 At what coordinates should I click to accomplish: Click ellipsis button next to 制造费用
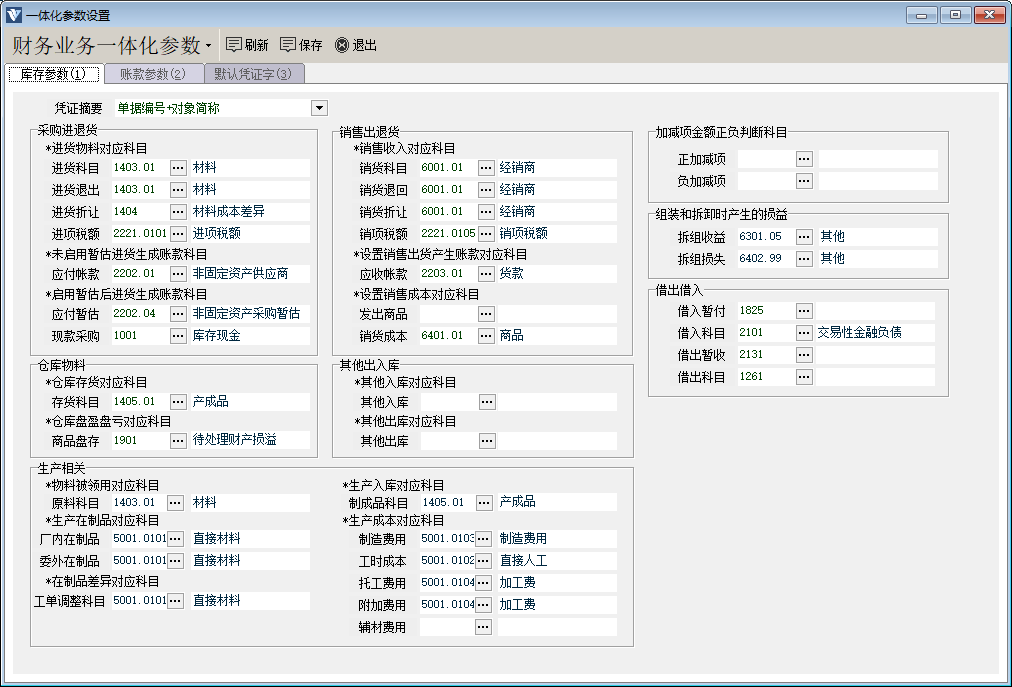tap(483, 539)
